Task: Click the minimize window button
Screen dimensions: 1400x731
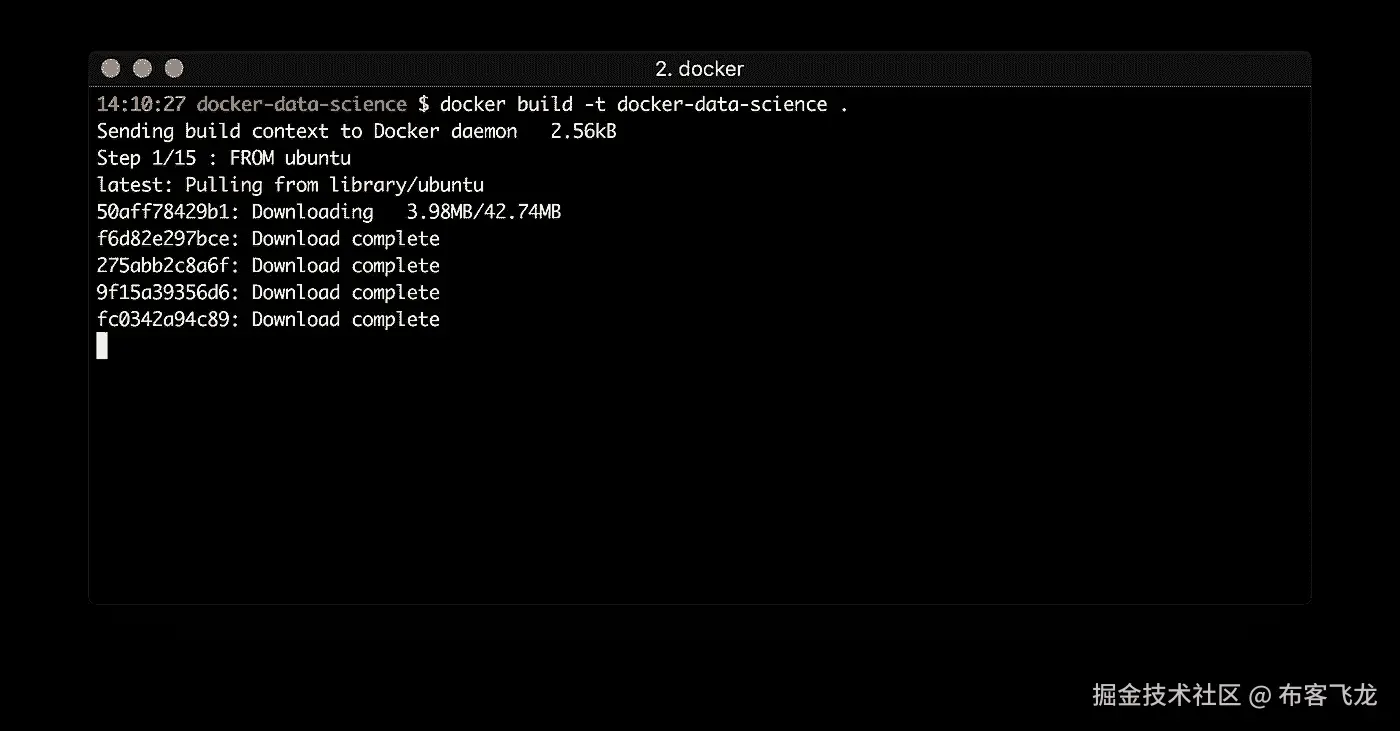Action: pos(142,68)
